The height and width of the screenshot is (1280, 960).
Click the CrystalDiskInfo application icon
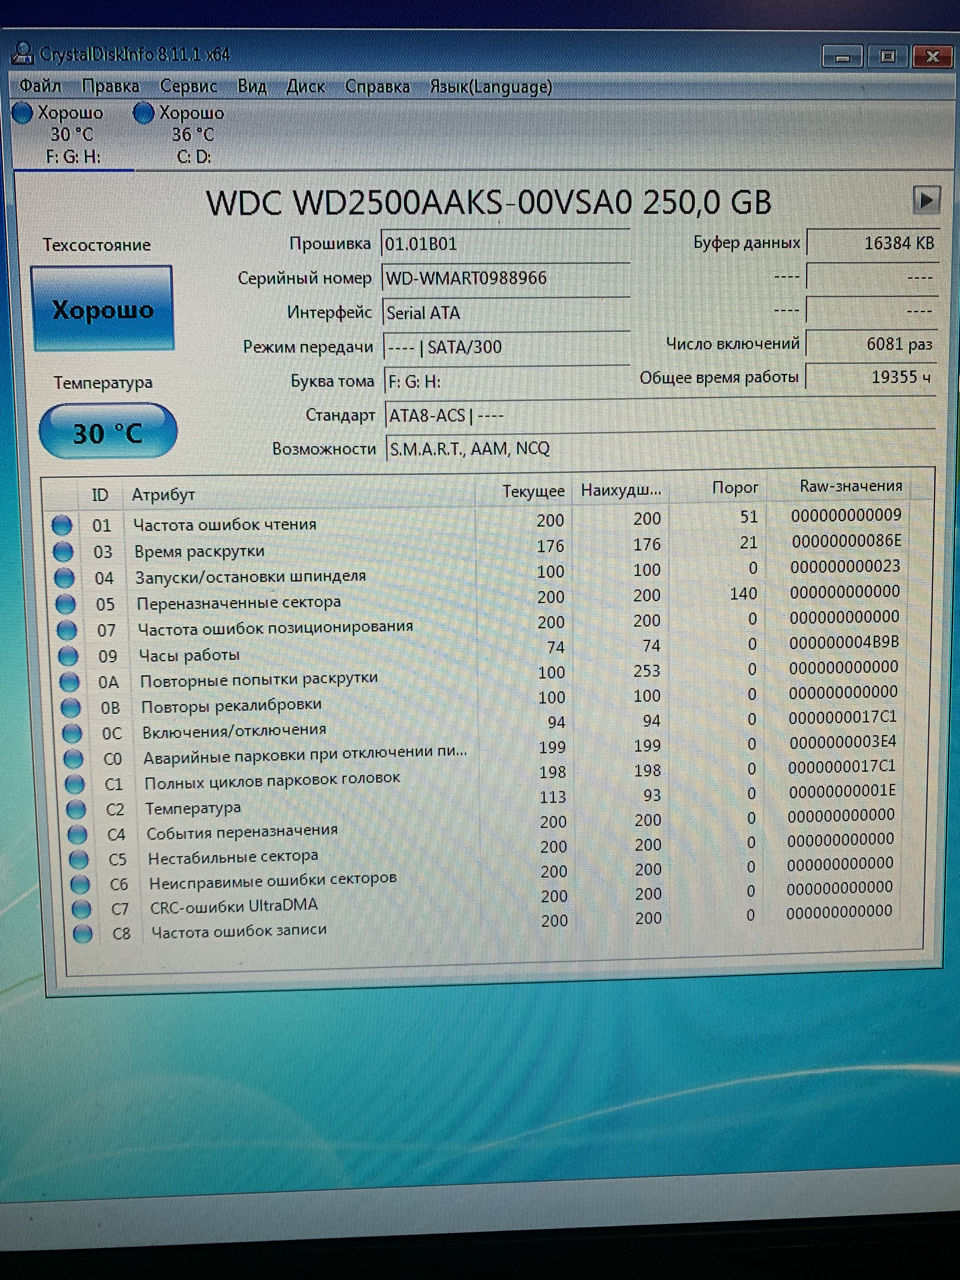(21, 54)
